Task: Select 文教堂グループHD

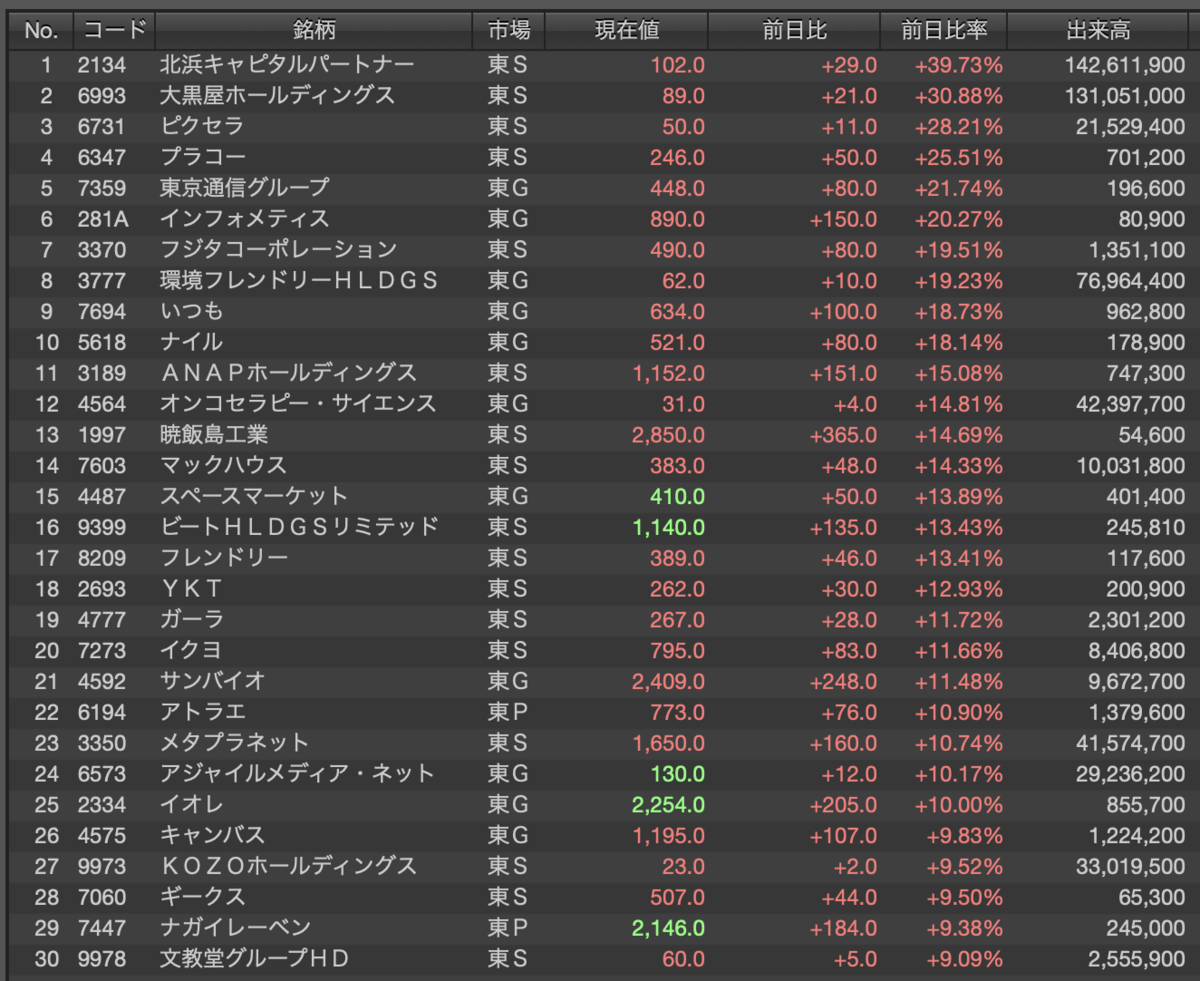Action: coord(255,958)
